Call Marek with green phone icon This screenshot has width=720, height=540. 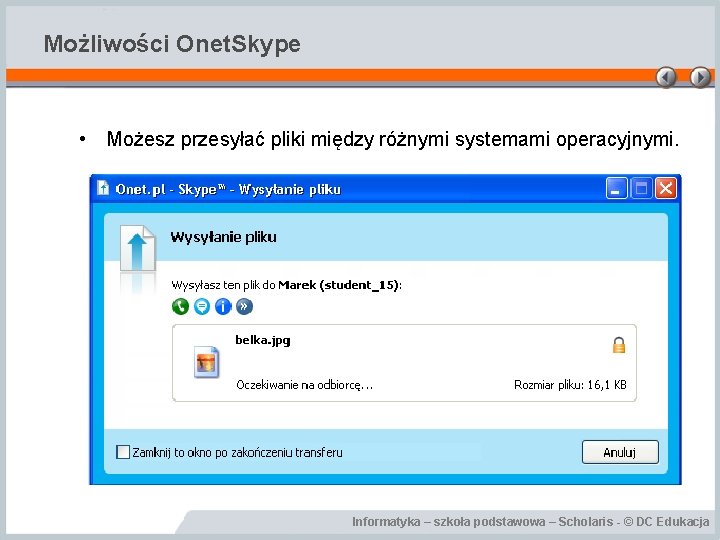pos(180,306)
